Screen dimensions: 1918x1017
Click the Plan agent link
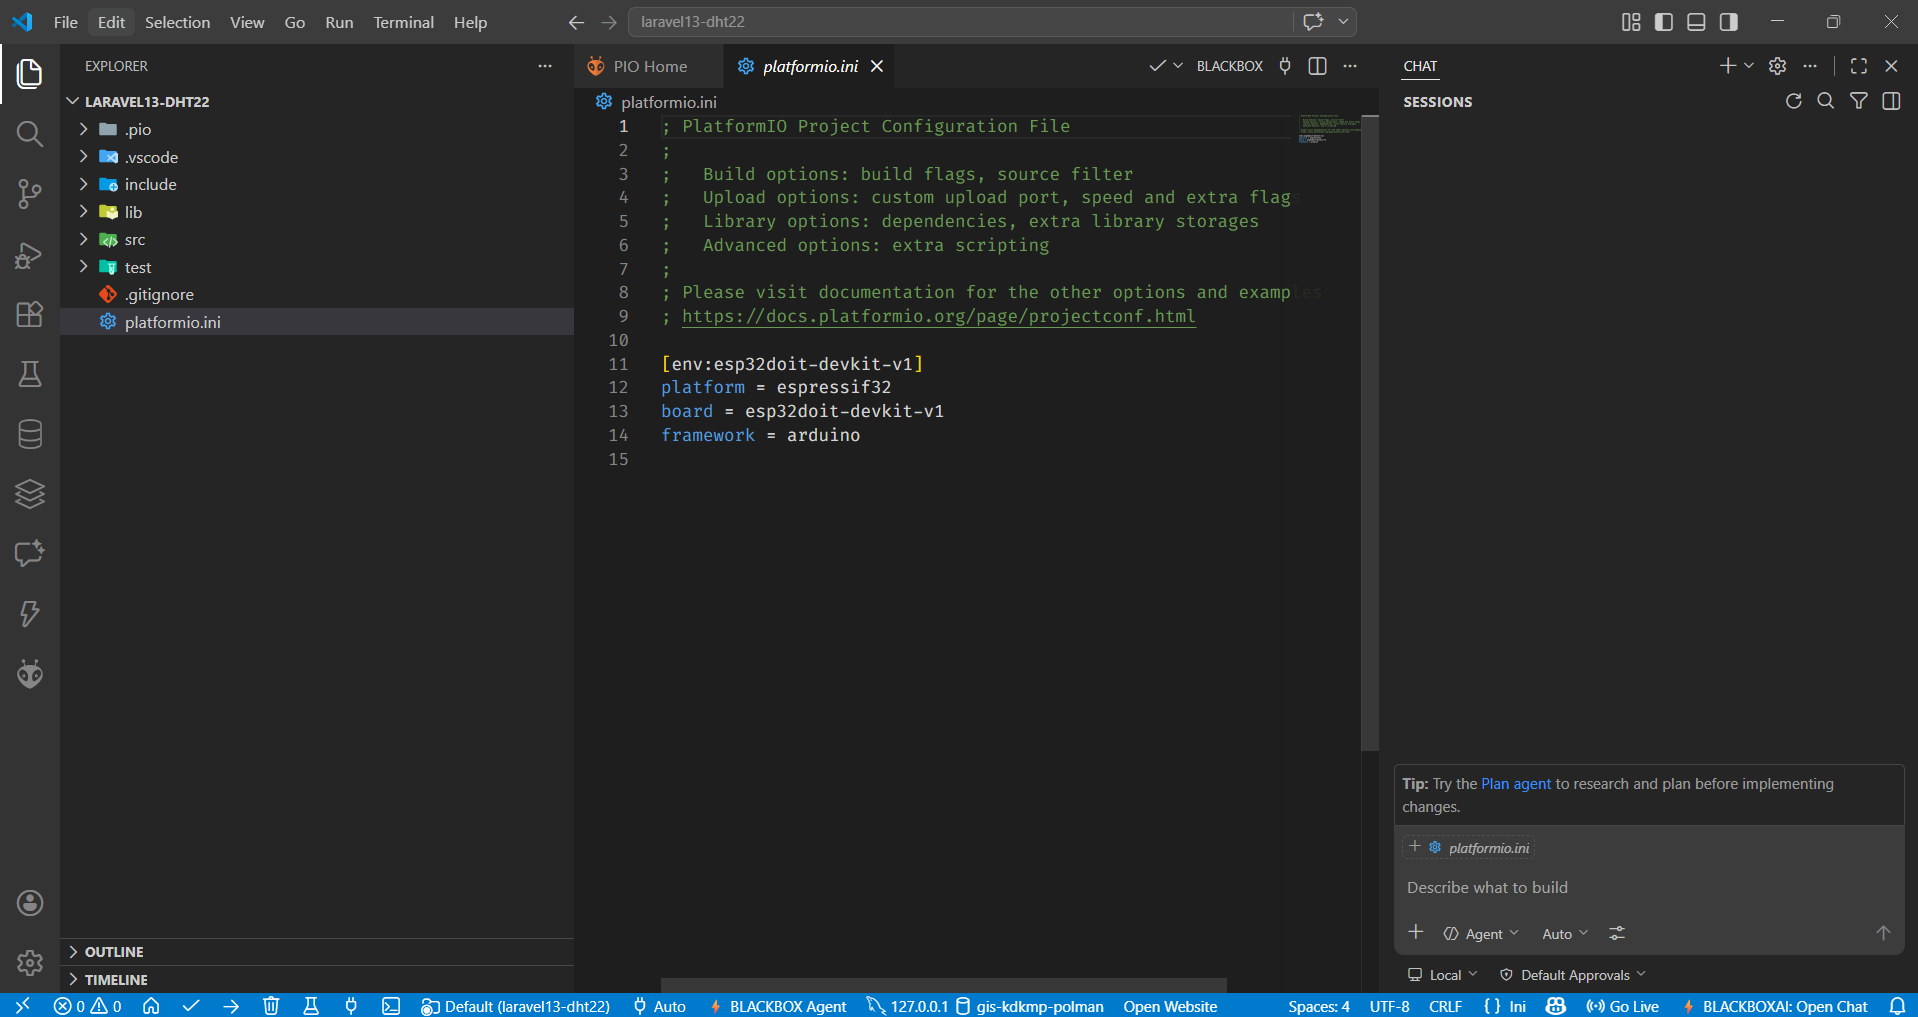tap(1516, 784)
